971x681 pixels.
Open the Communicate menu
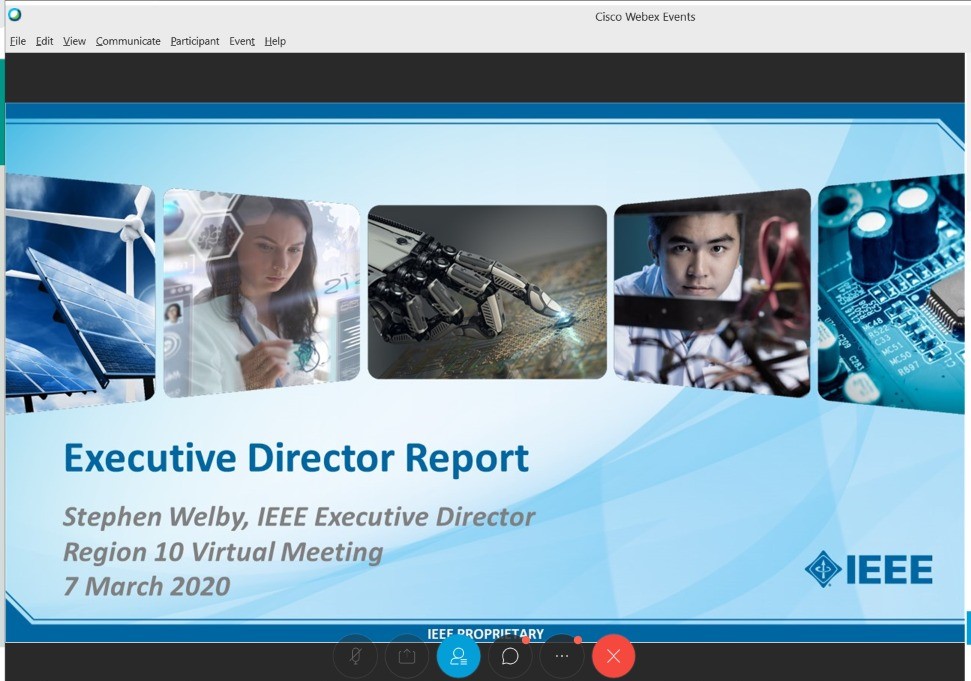point(128,41)
